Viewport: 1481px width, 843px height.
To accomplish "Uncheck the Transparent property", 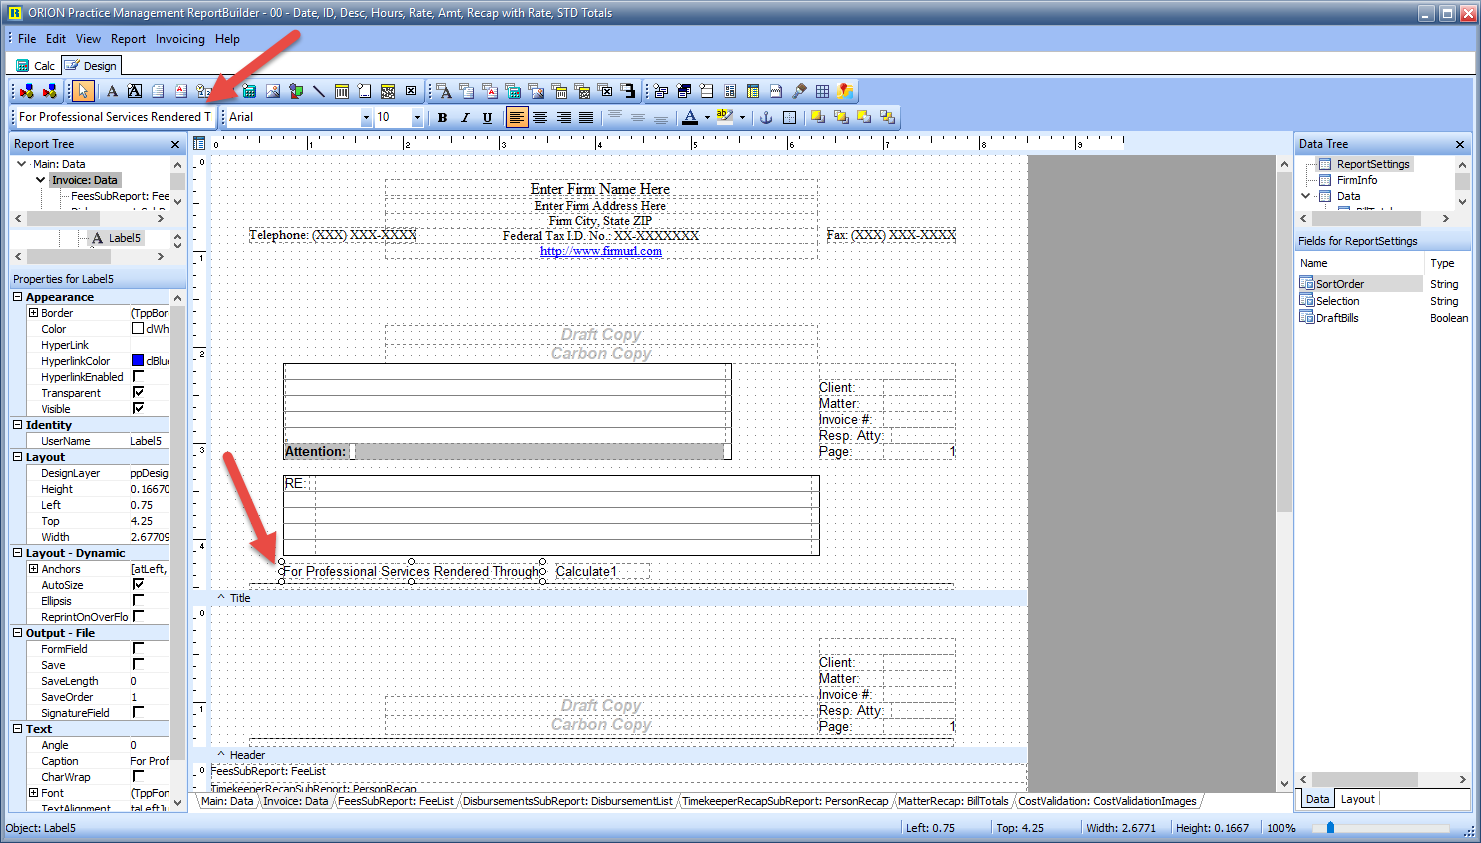I will pos(138,392).
